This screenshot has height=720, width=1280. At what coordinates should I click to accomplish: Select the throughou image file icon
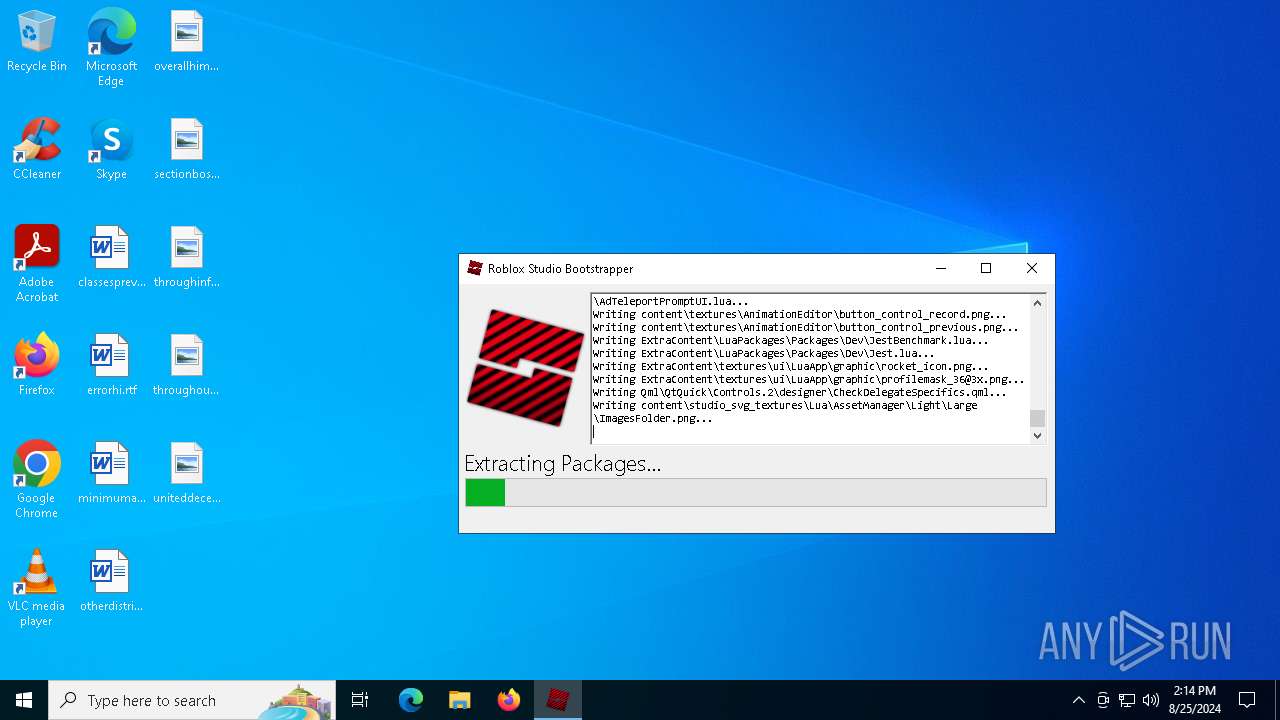[186, 365]
